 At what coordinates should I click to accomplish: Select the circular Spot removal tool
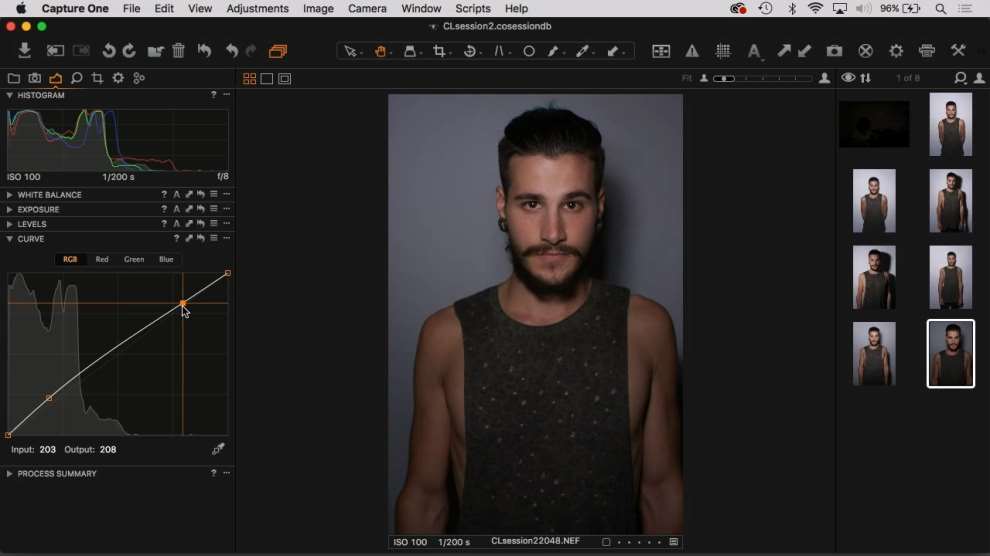[529, 51]
